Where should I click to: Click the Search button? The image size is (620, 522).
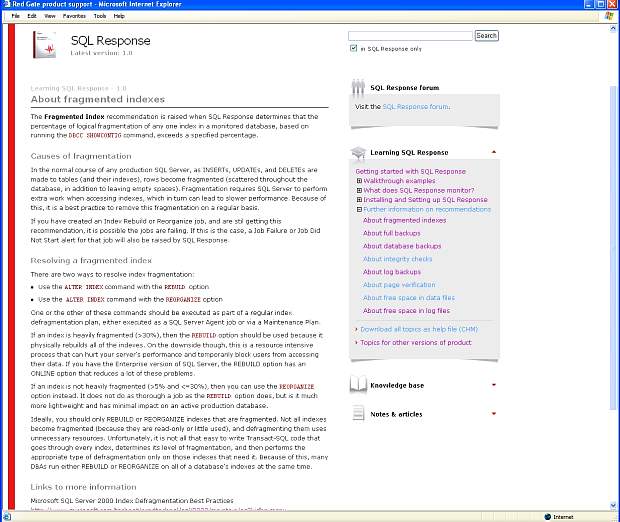486,36
